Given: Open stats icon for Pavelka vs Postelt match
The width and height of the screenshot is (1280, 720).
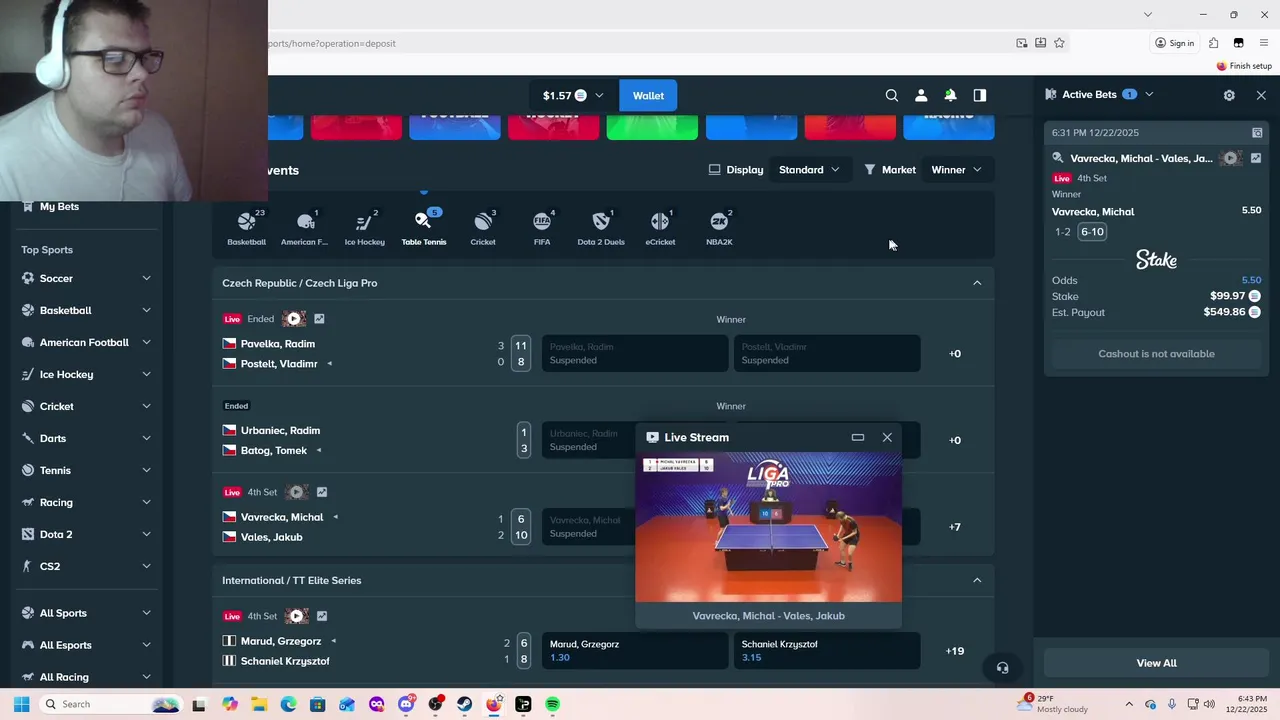Looking at the screenshot, I should 319,319.
